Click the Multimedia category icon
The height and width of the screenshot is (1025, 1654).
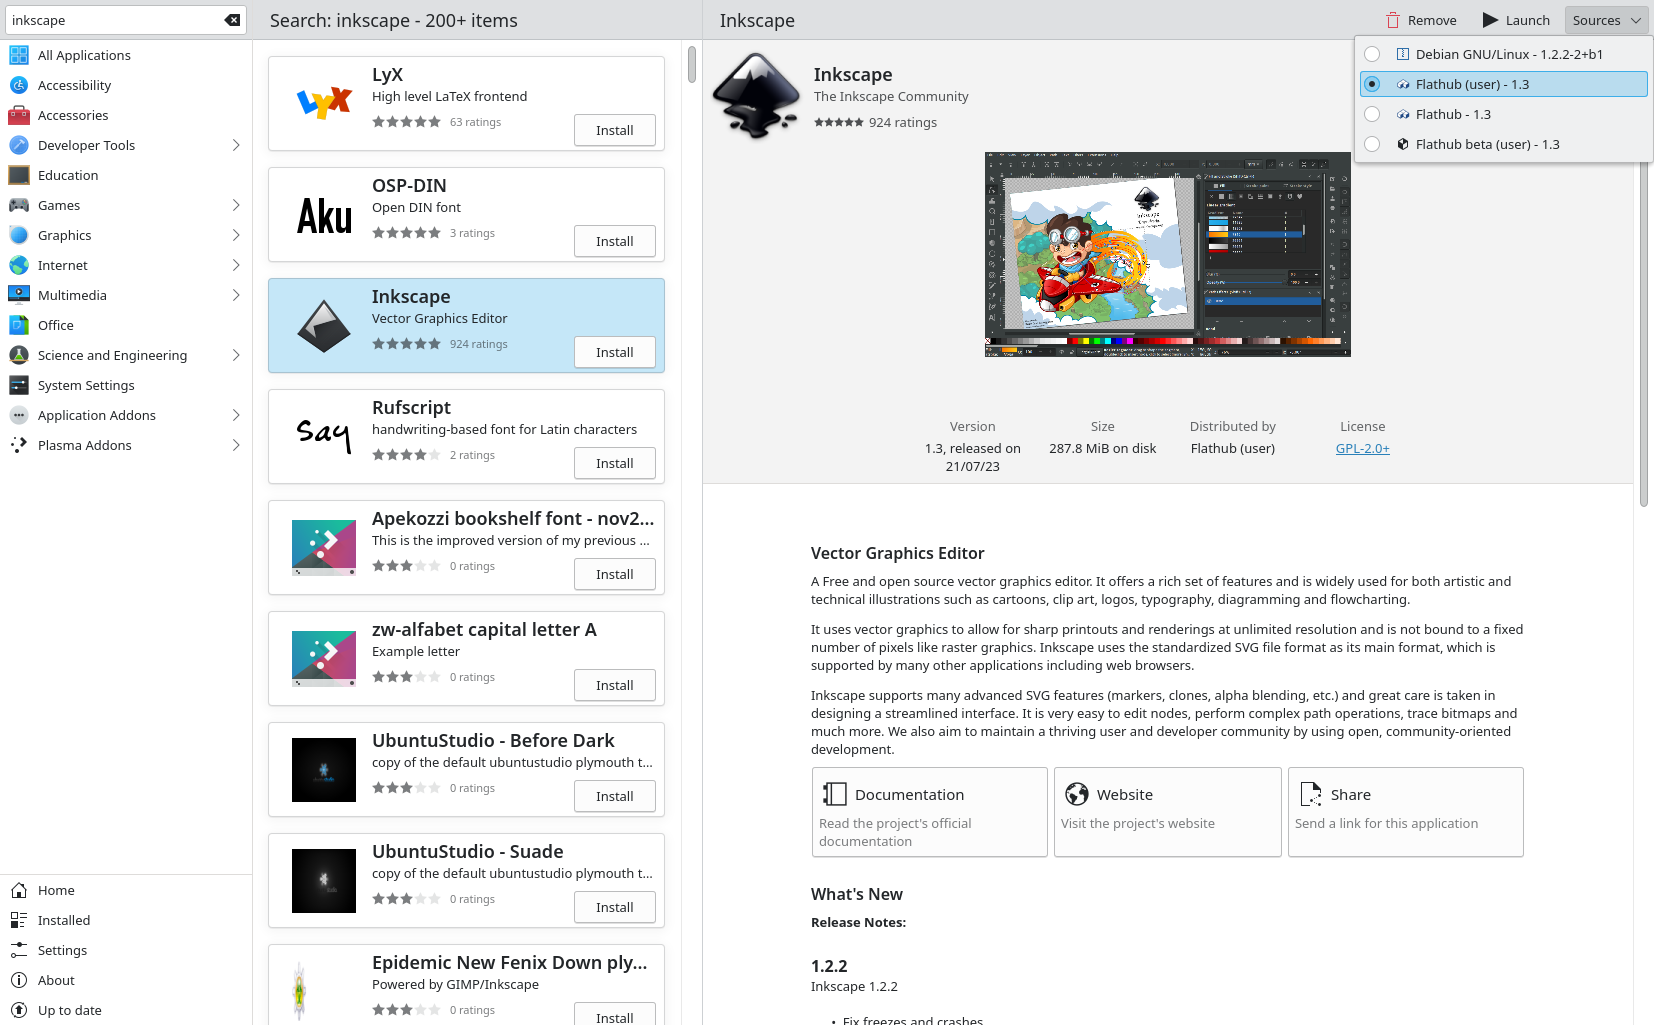(x=19, y=295)
